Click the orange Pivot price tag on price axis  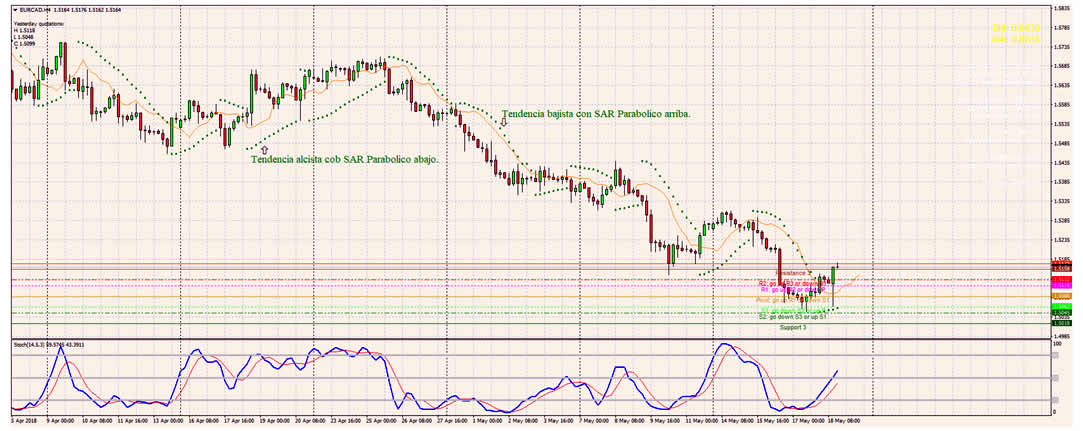pos(1062,295)
